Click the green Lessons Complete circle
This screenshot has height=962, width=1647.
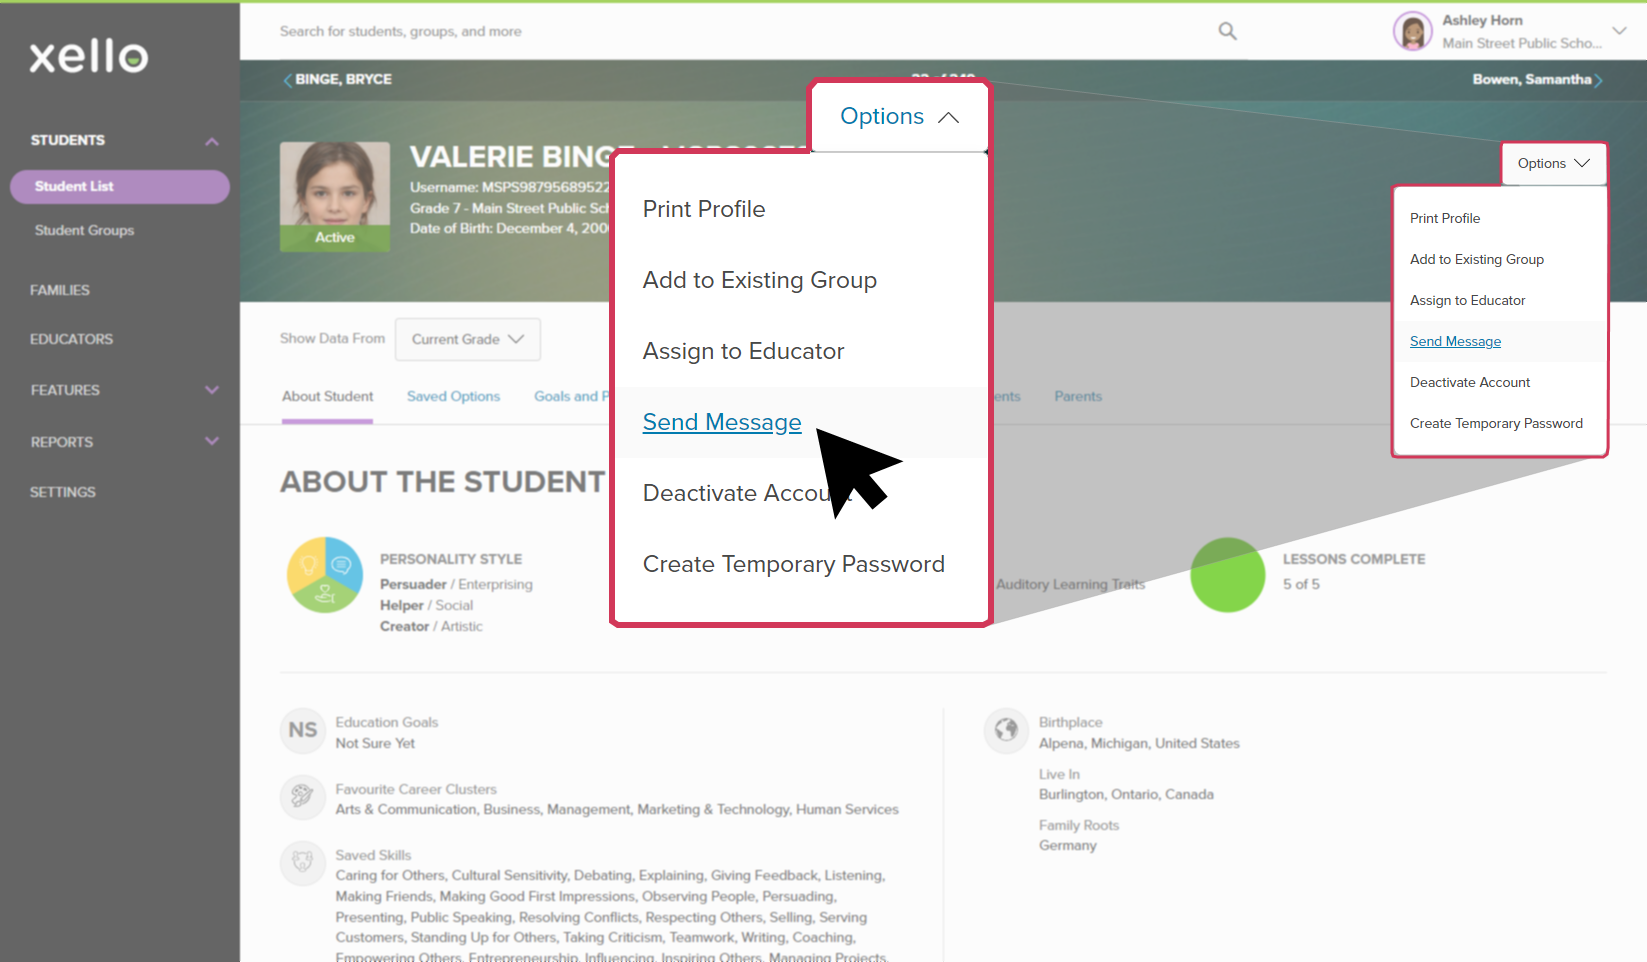coord(1228,575)
